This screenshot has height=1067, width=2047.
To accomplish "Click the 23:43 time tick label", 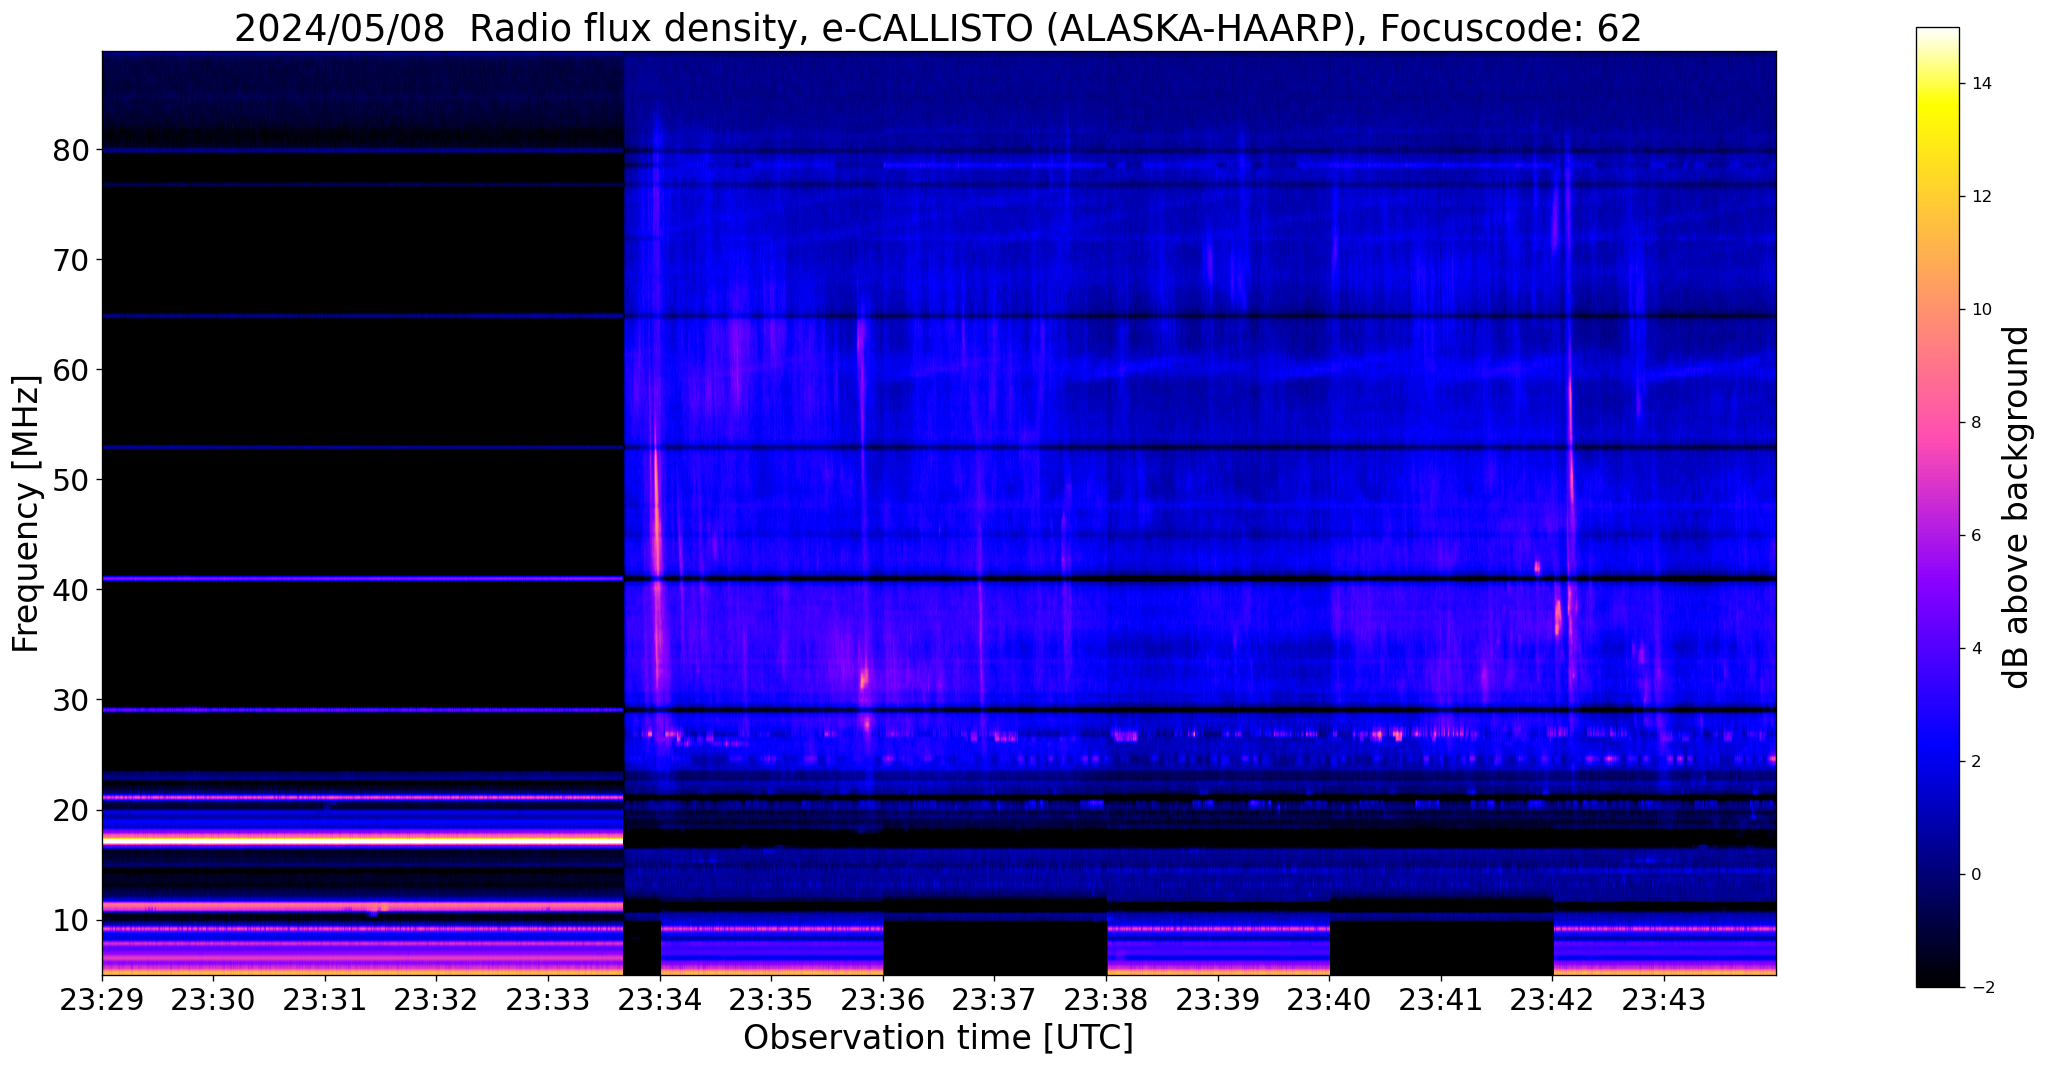I will click(x=1664, y=1000).
